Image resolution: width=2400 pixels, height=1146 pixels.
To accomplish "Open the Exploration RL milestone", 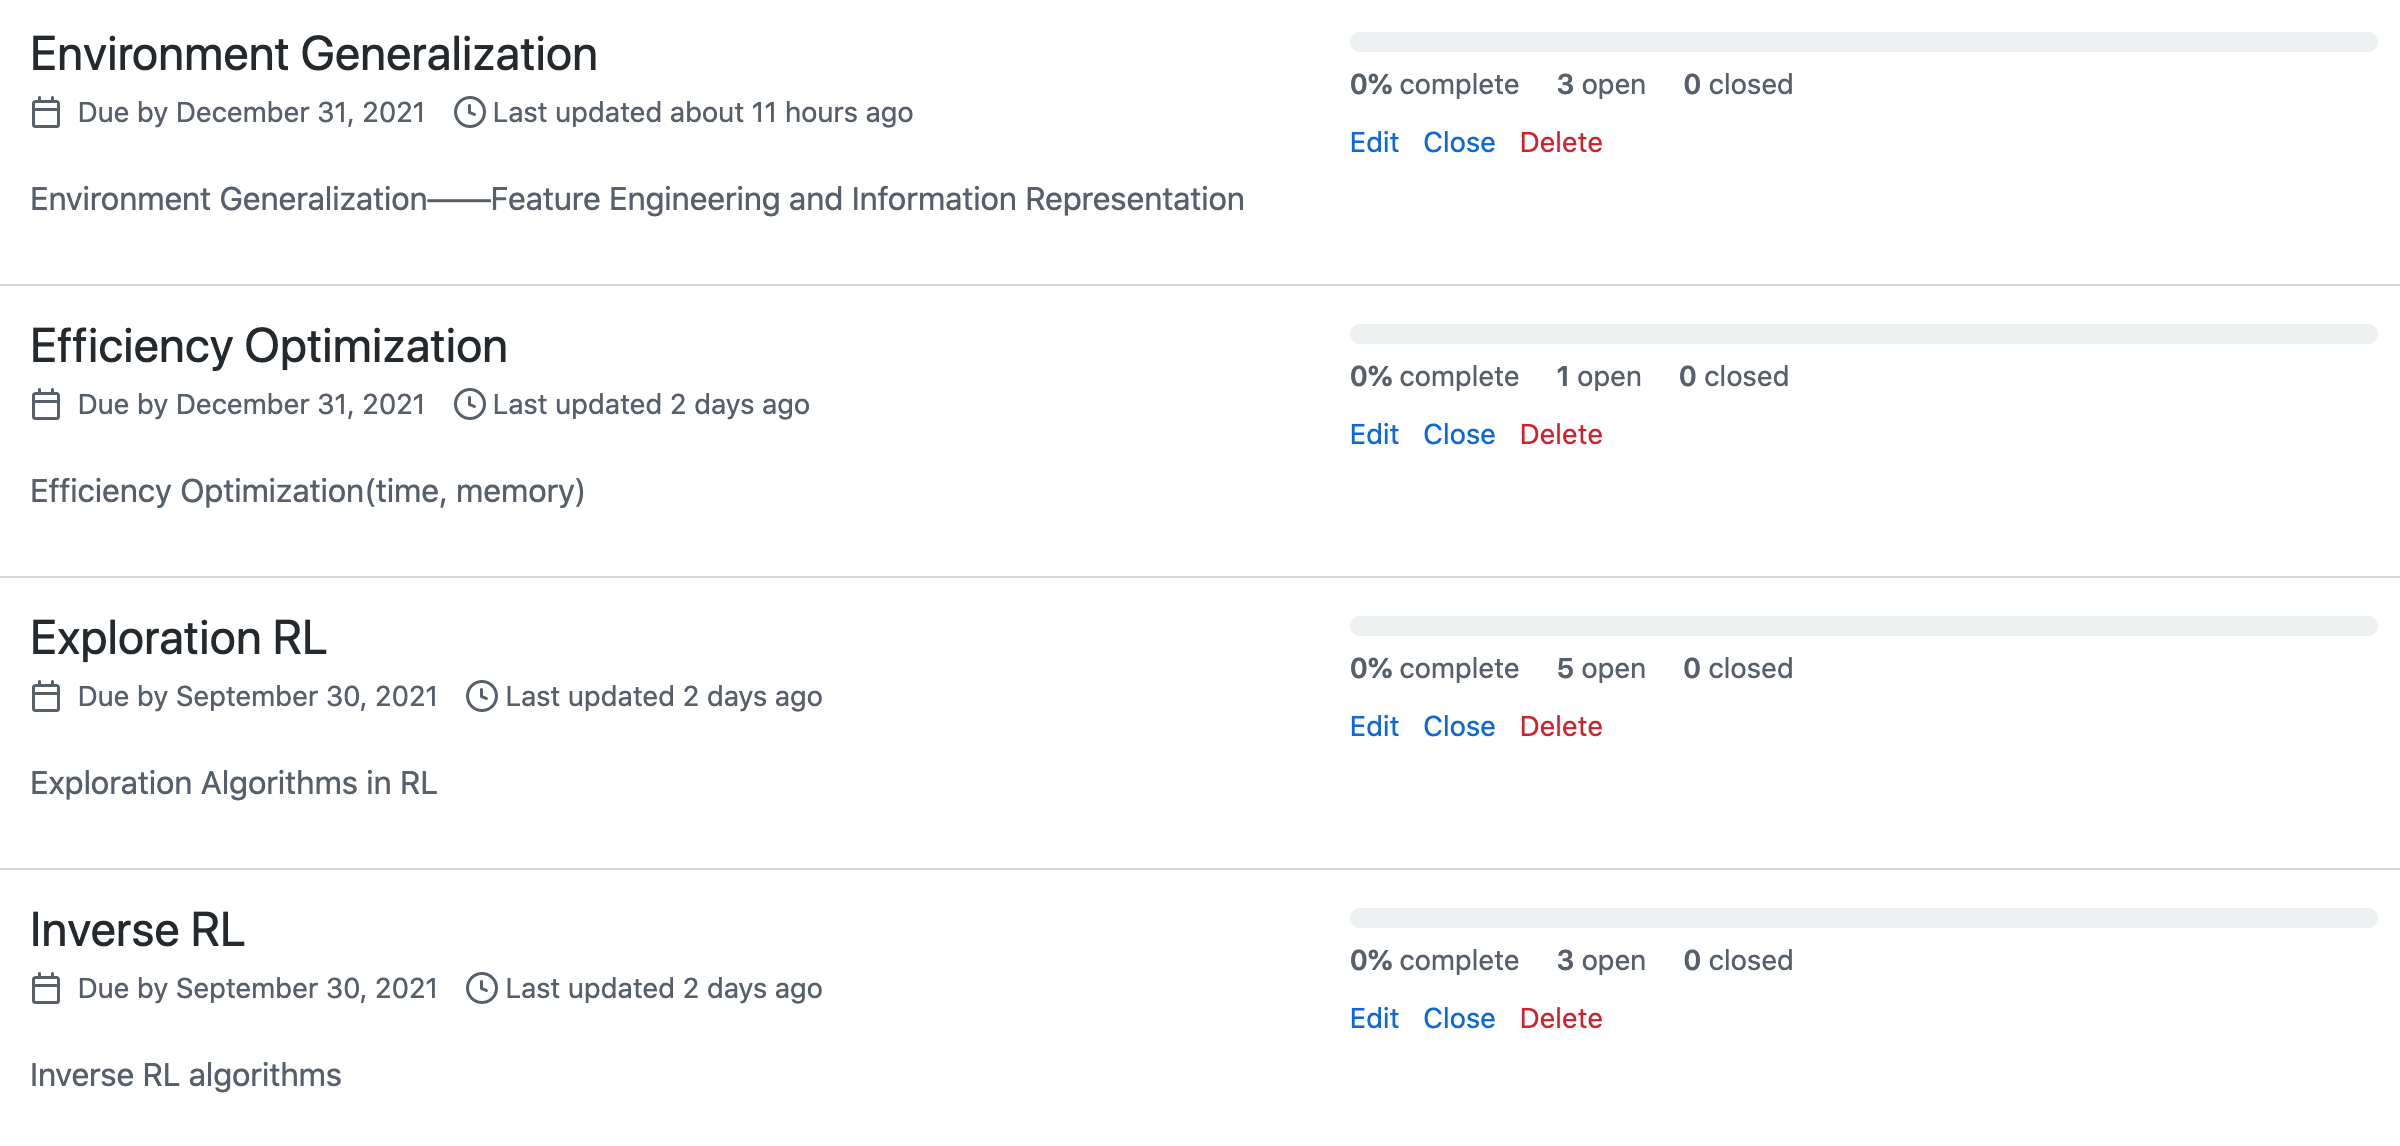I will click(x=178, y=638).
